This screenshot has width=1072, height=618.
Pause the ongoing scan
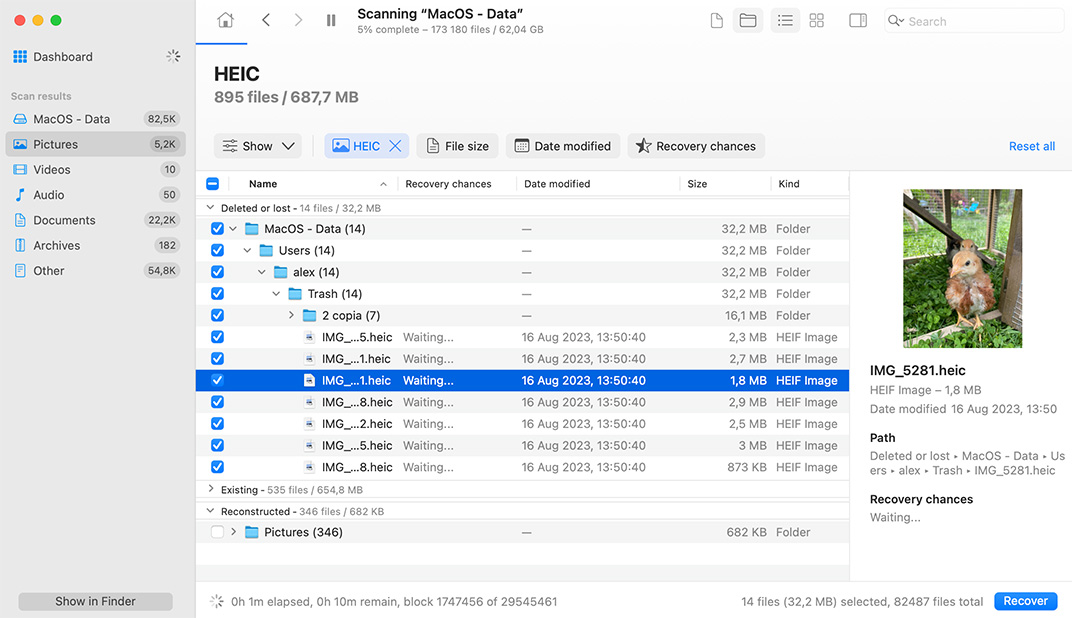331,20
